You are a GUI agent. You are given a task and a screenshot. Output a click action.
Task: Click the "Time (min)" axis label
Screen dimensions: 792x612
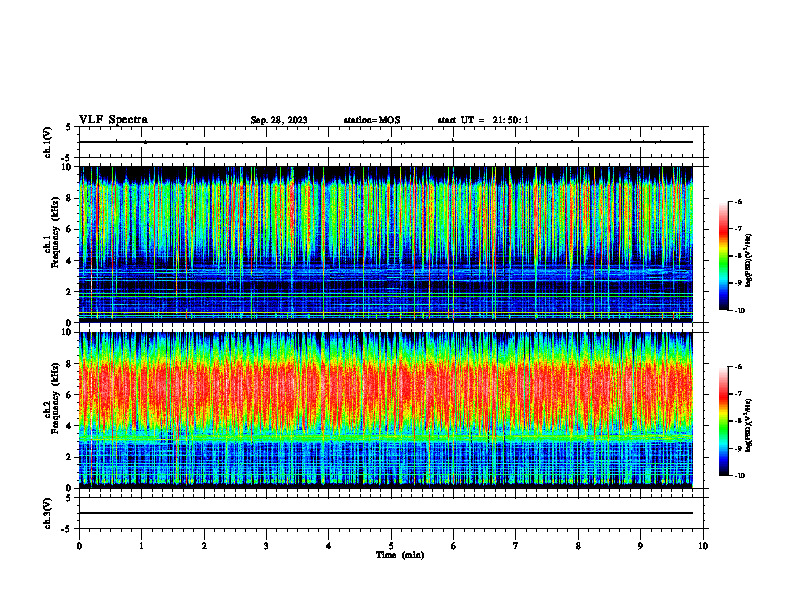pos(400,555)
